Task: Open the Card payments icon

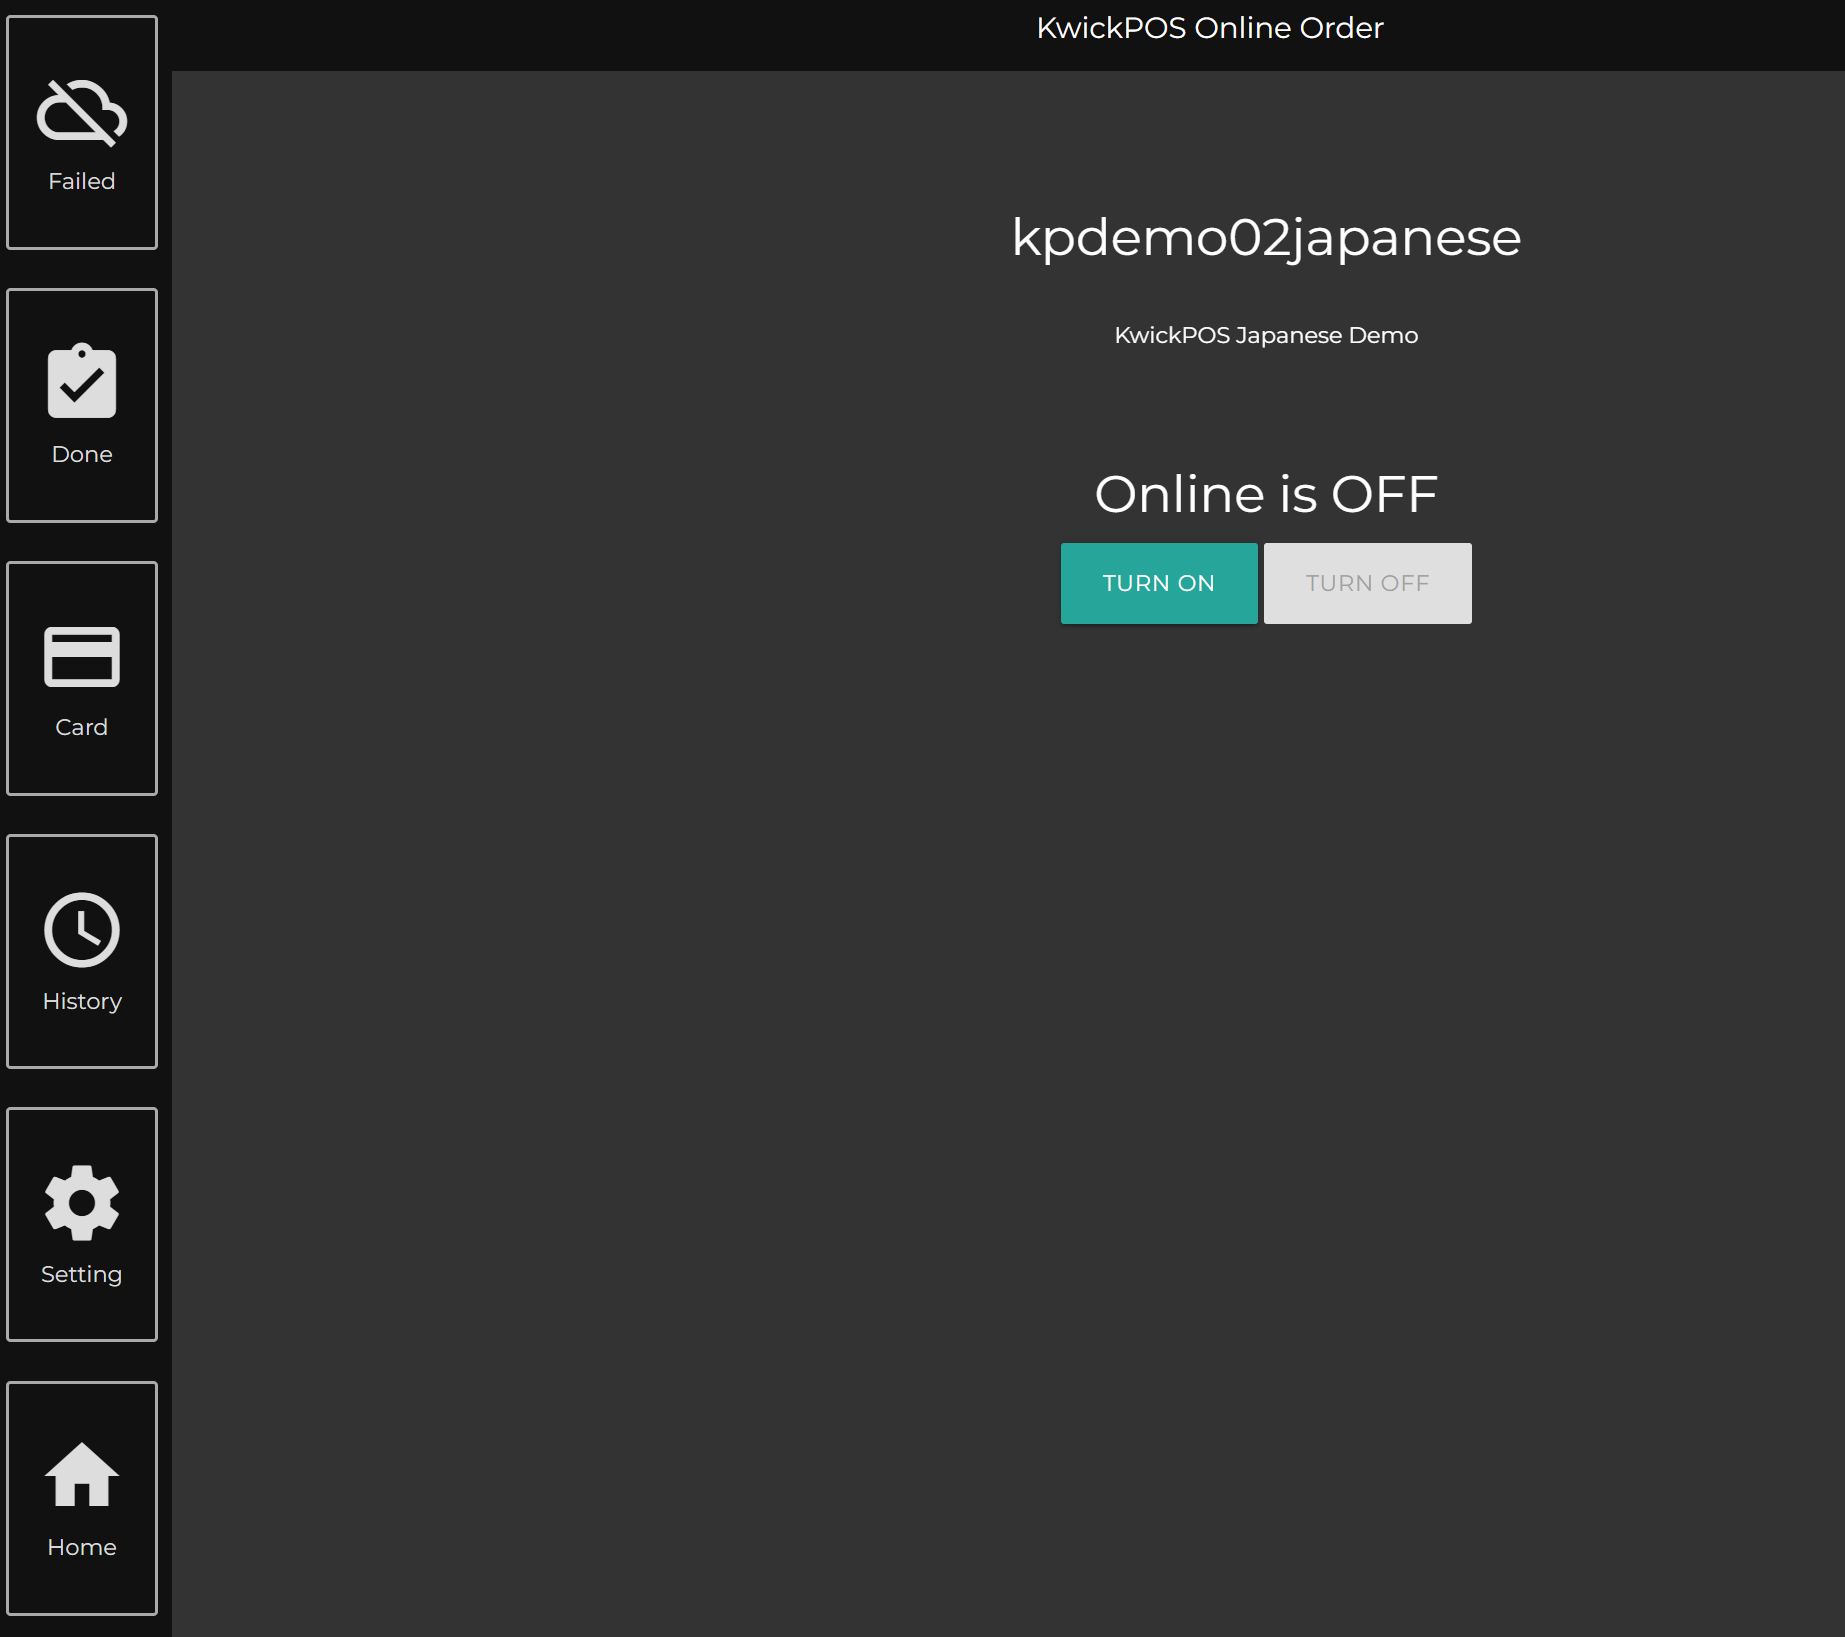Action: tap(82, 657)
